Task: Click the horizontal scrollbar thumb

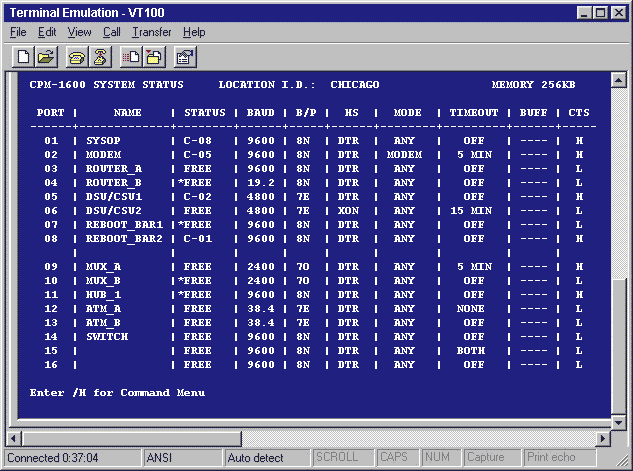Action: pos(131,438)
